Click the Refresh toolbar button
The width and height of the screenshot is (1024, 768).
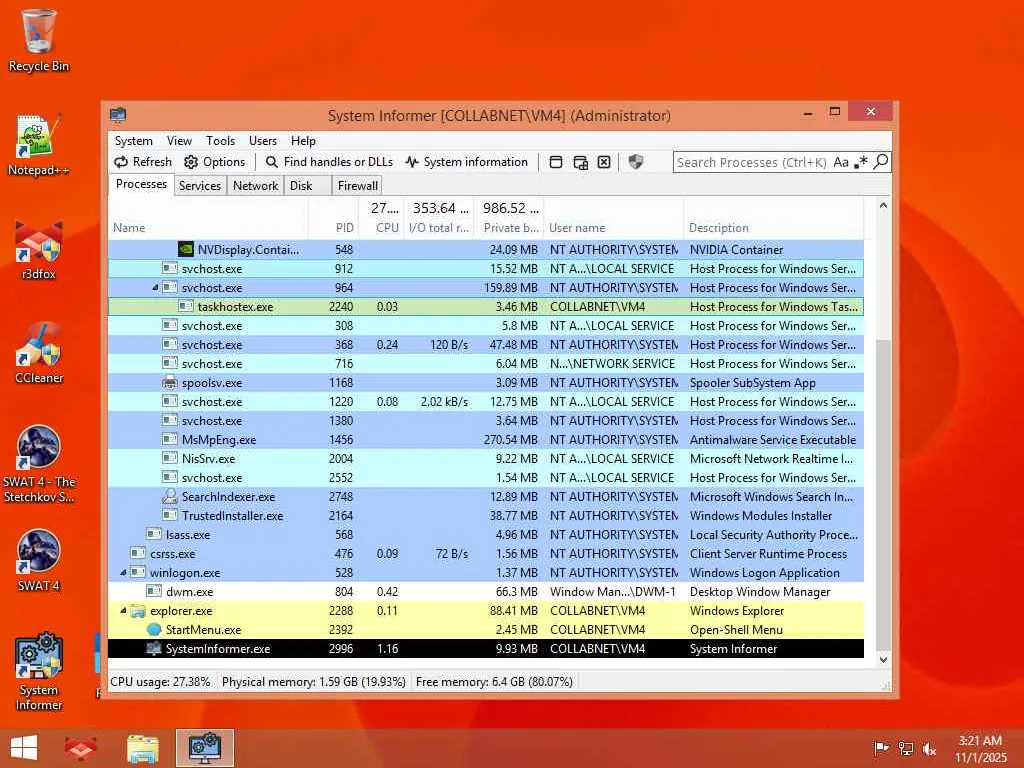pos(142,162)
